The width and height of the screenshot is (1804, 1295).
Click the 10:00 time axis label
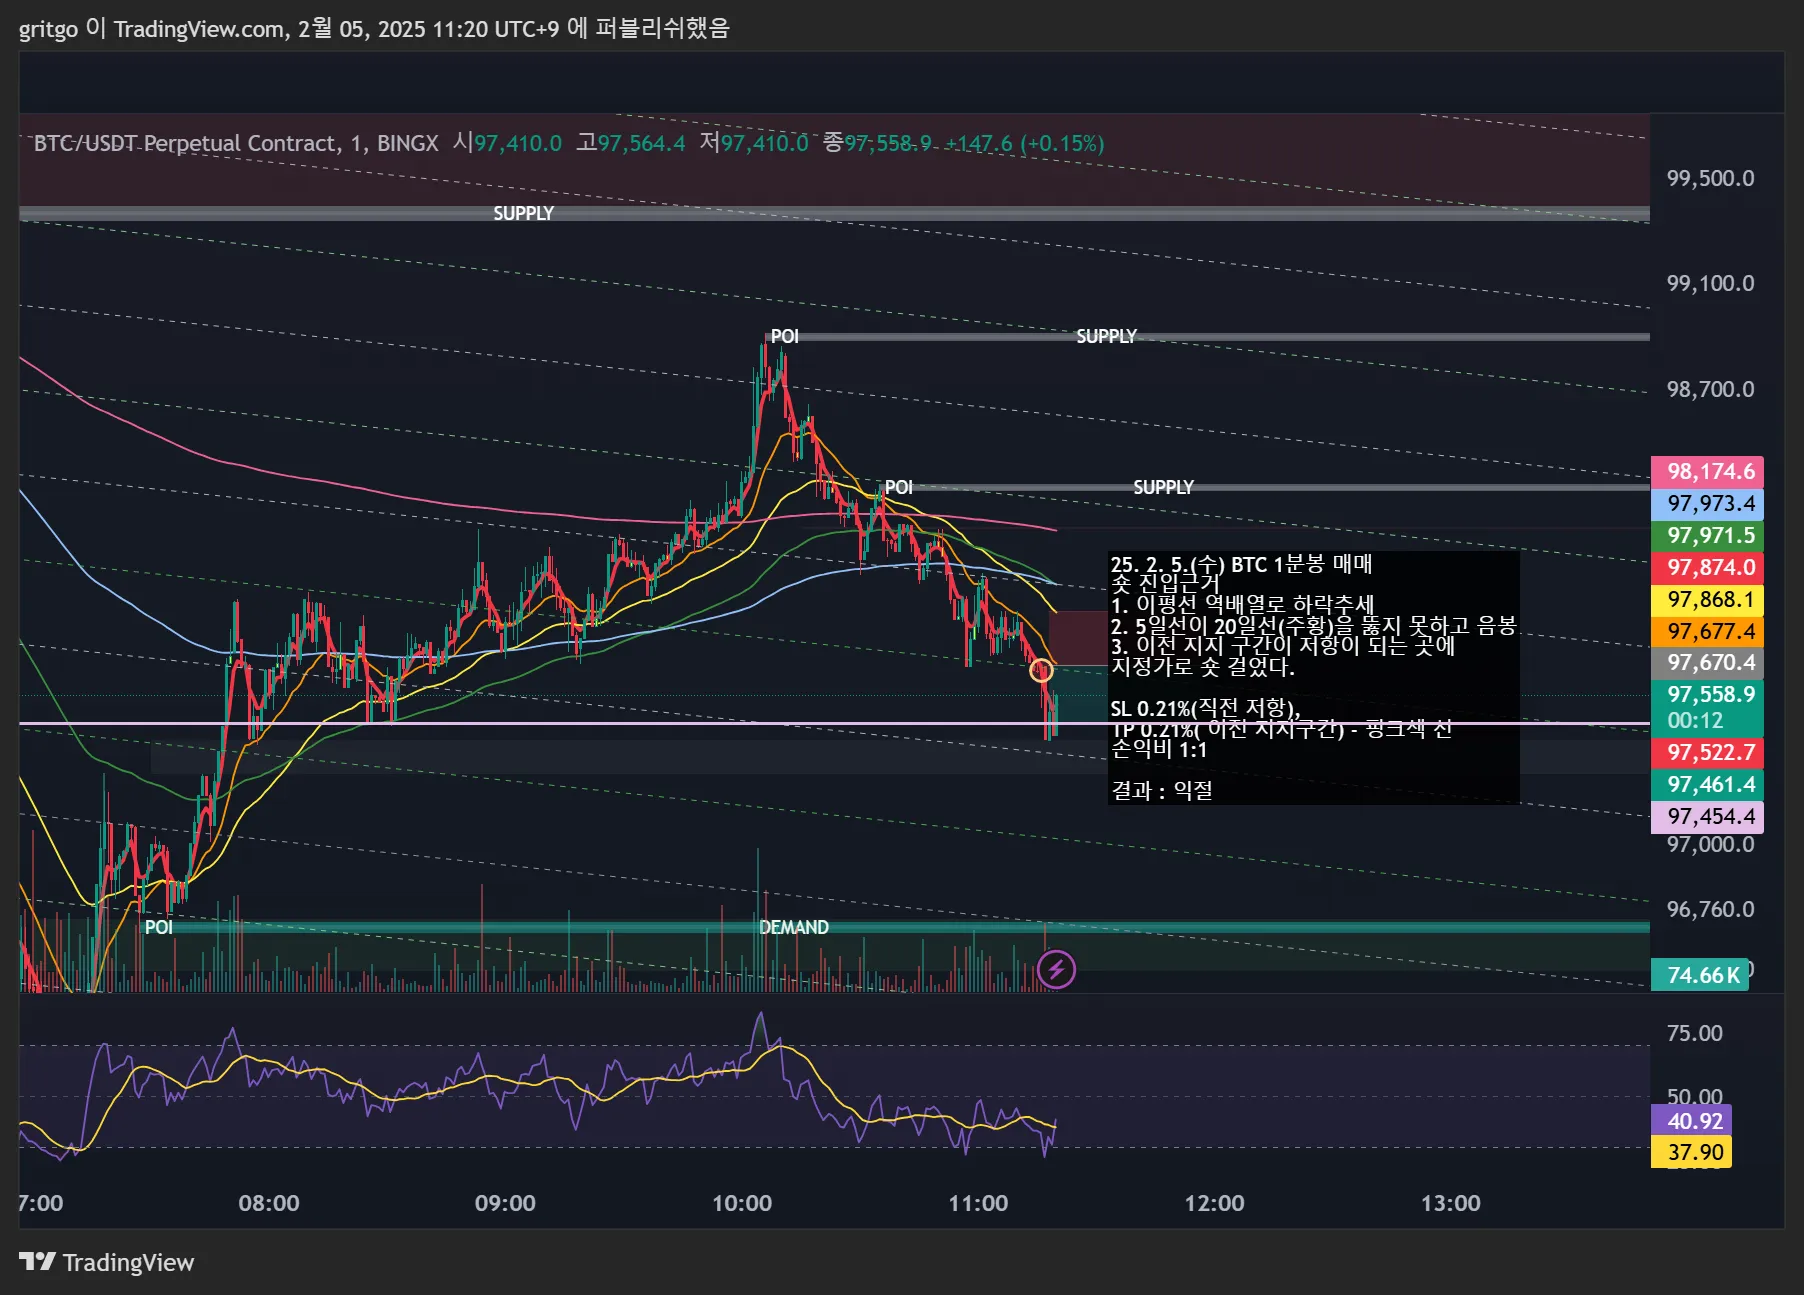pos(741,1203)
